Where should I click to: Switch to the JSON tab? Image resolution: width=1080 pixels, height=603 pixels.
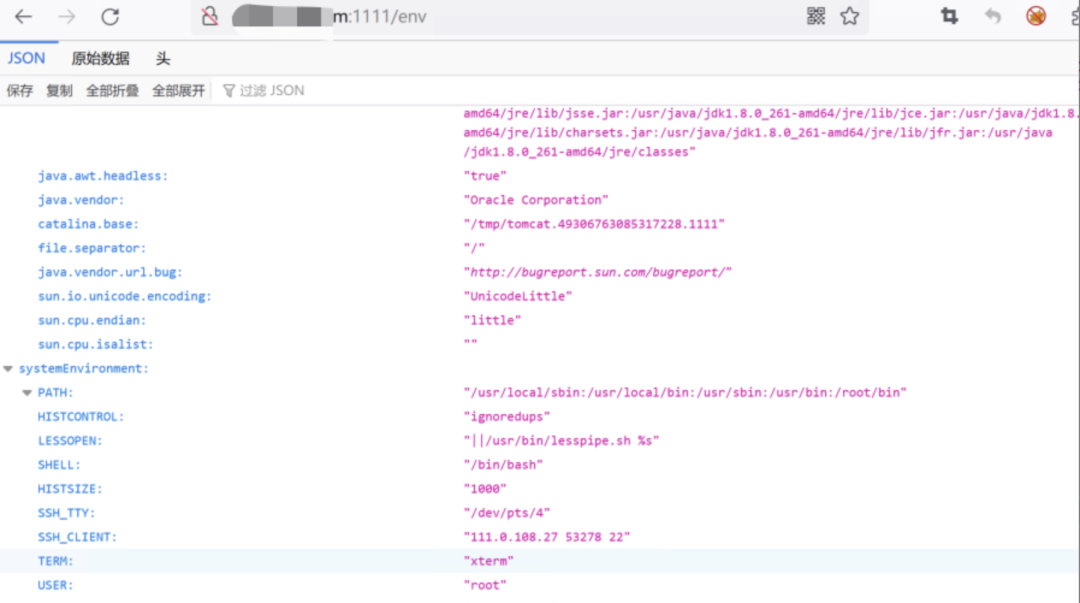[27, 59]
